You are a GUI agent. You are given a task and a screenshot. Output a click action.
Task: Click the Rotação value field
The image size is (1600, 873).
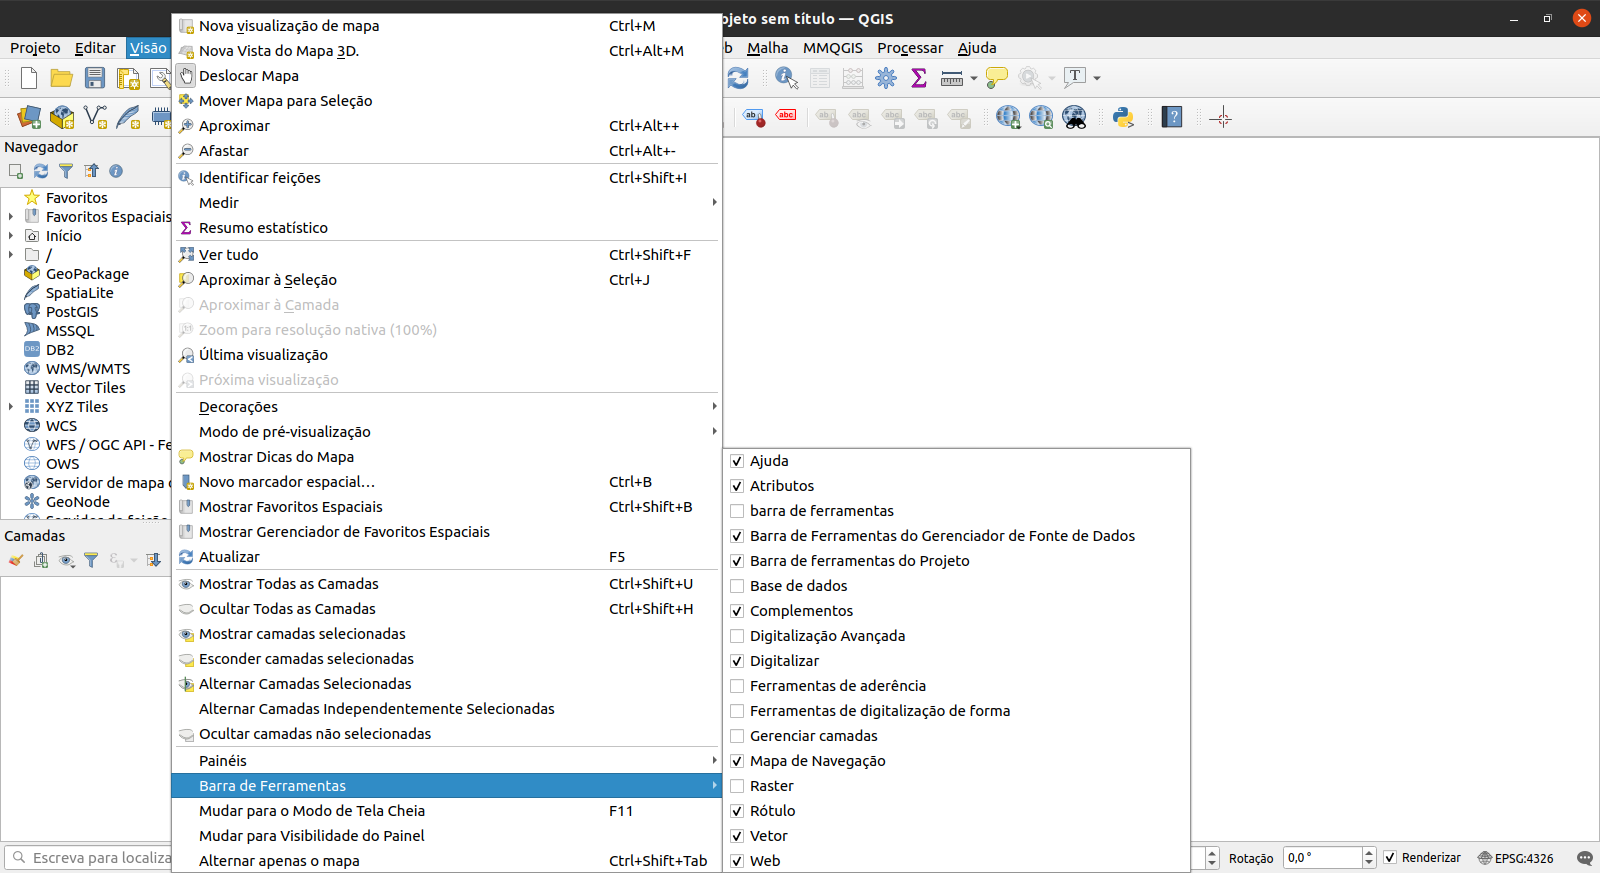[x=1322, y=858]
